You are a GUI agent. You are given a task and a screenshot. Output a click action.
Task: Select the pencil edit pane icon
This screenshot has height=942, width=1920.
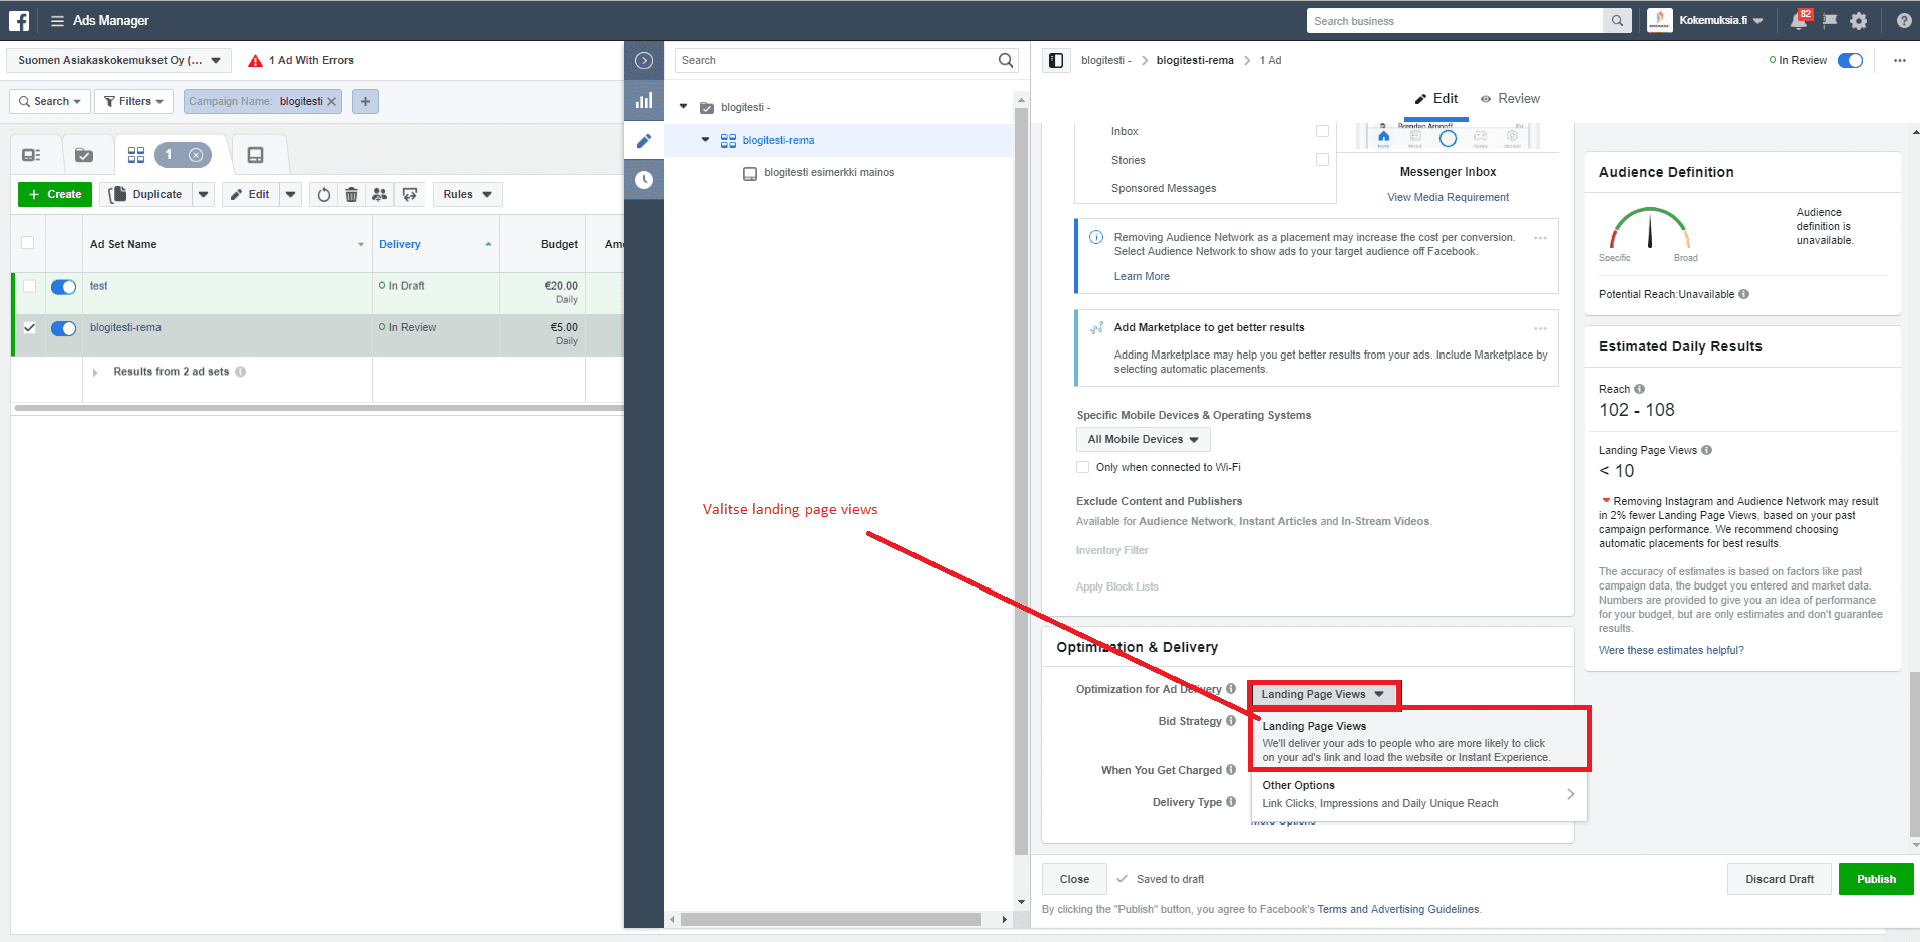[644, 141]
